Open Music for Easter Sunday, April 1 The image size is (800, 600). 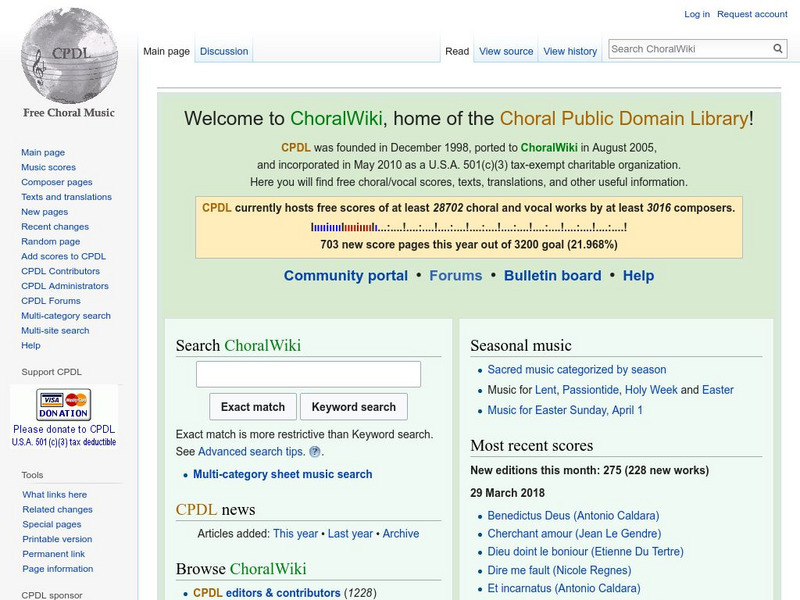click(565, 410)
